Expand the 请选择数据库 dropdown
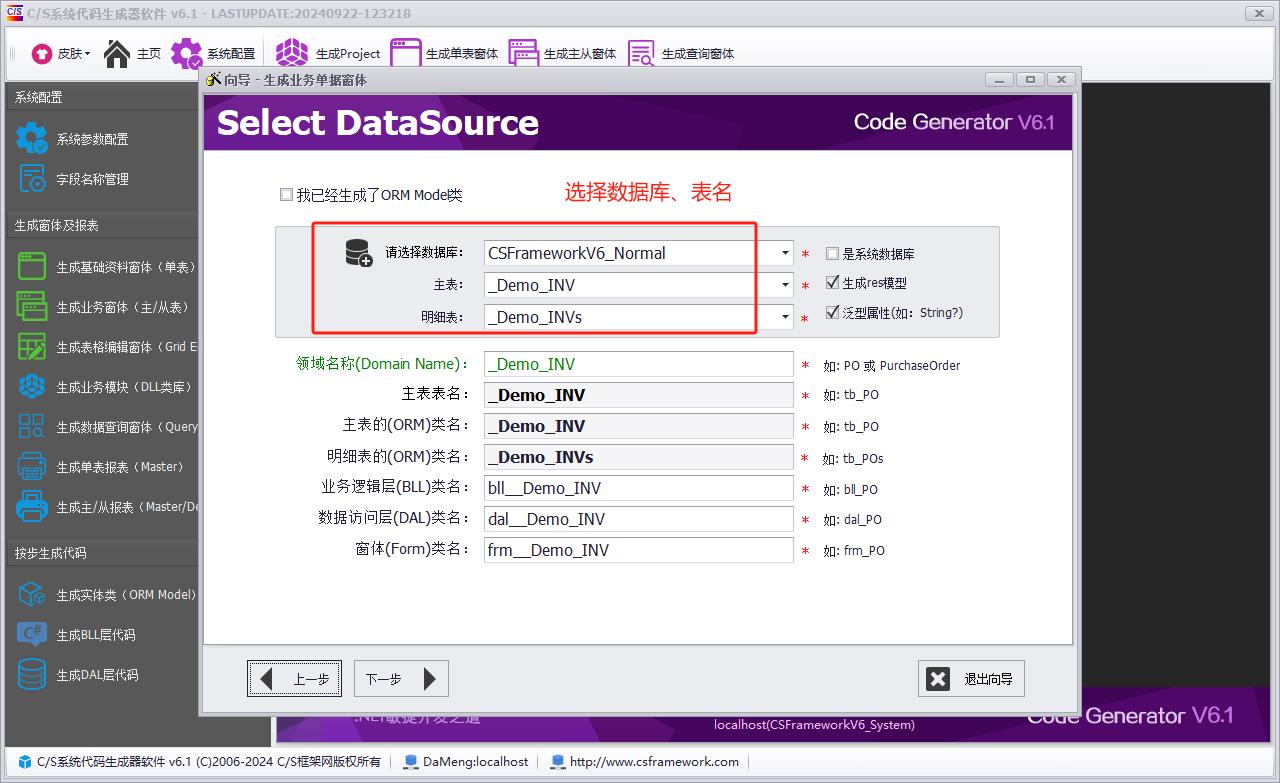The image size is (1280, 783). 785,254
